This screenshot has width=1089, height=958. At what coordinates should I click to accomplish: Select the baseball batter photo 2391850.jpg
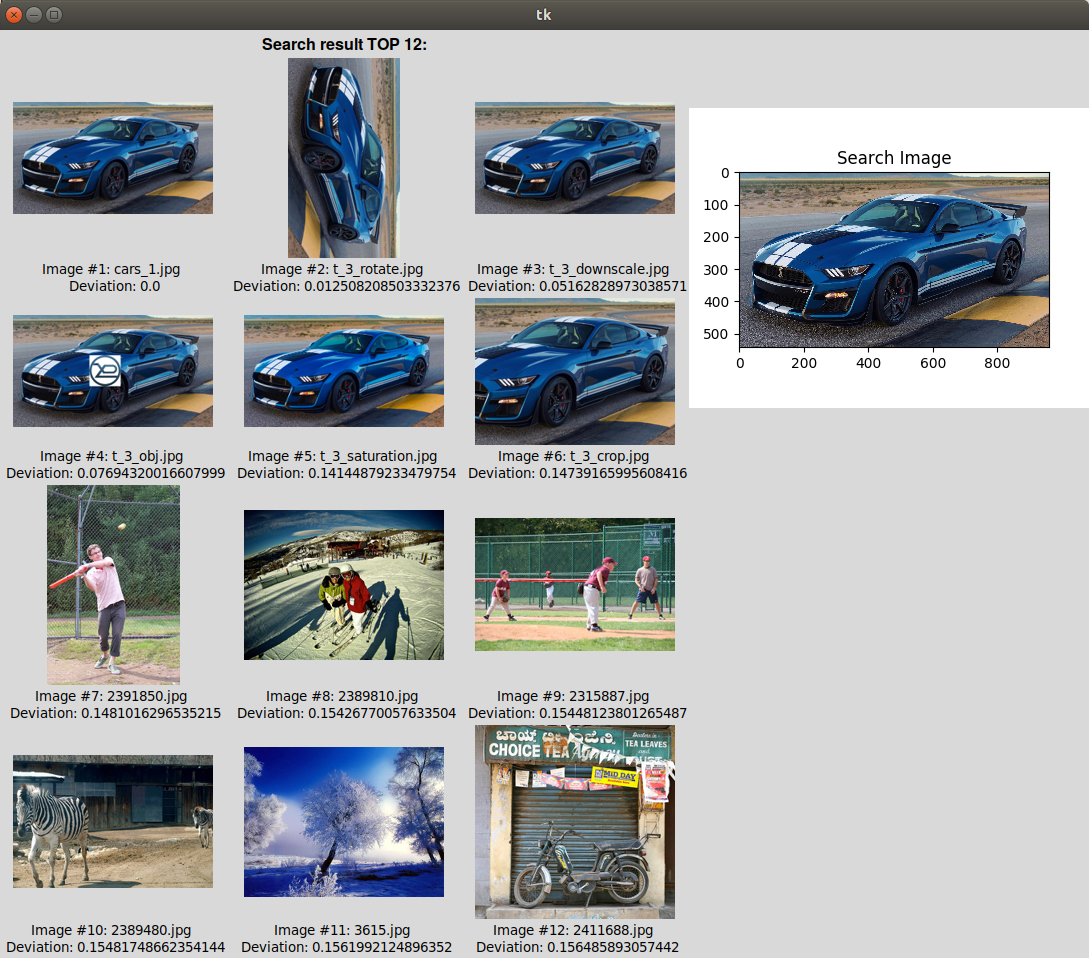[x=113, y=584]
